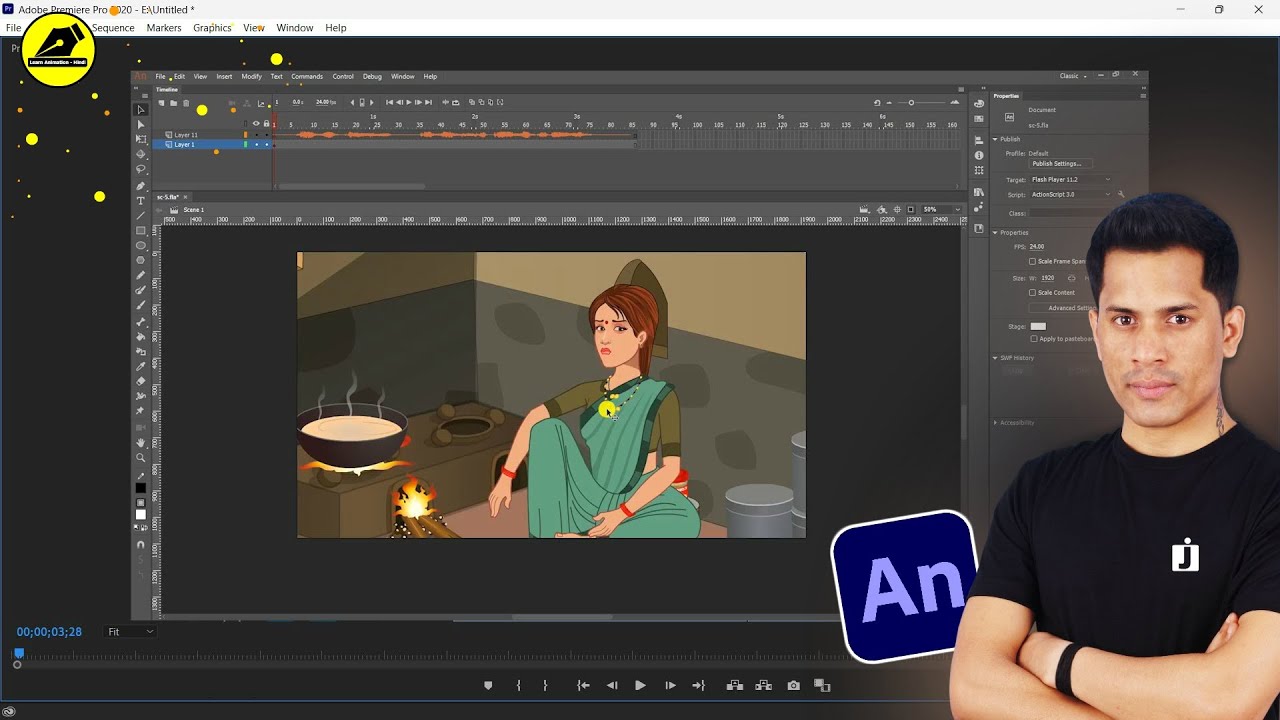Toggle center stage icon above canvas
1280x720 pixels.
[x=897, y=209]
